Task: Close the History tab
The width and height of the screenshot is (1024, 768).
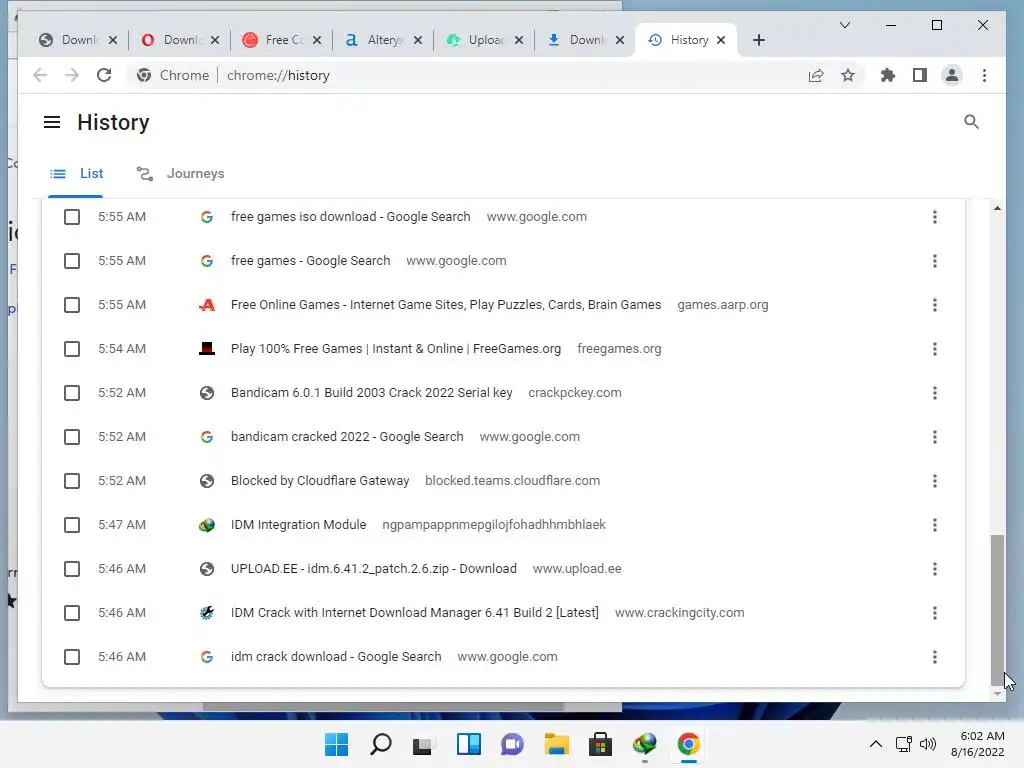Action: pyautogui.click(x=721, y=40)
